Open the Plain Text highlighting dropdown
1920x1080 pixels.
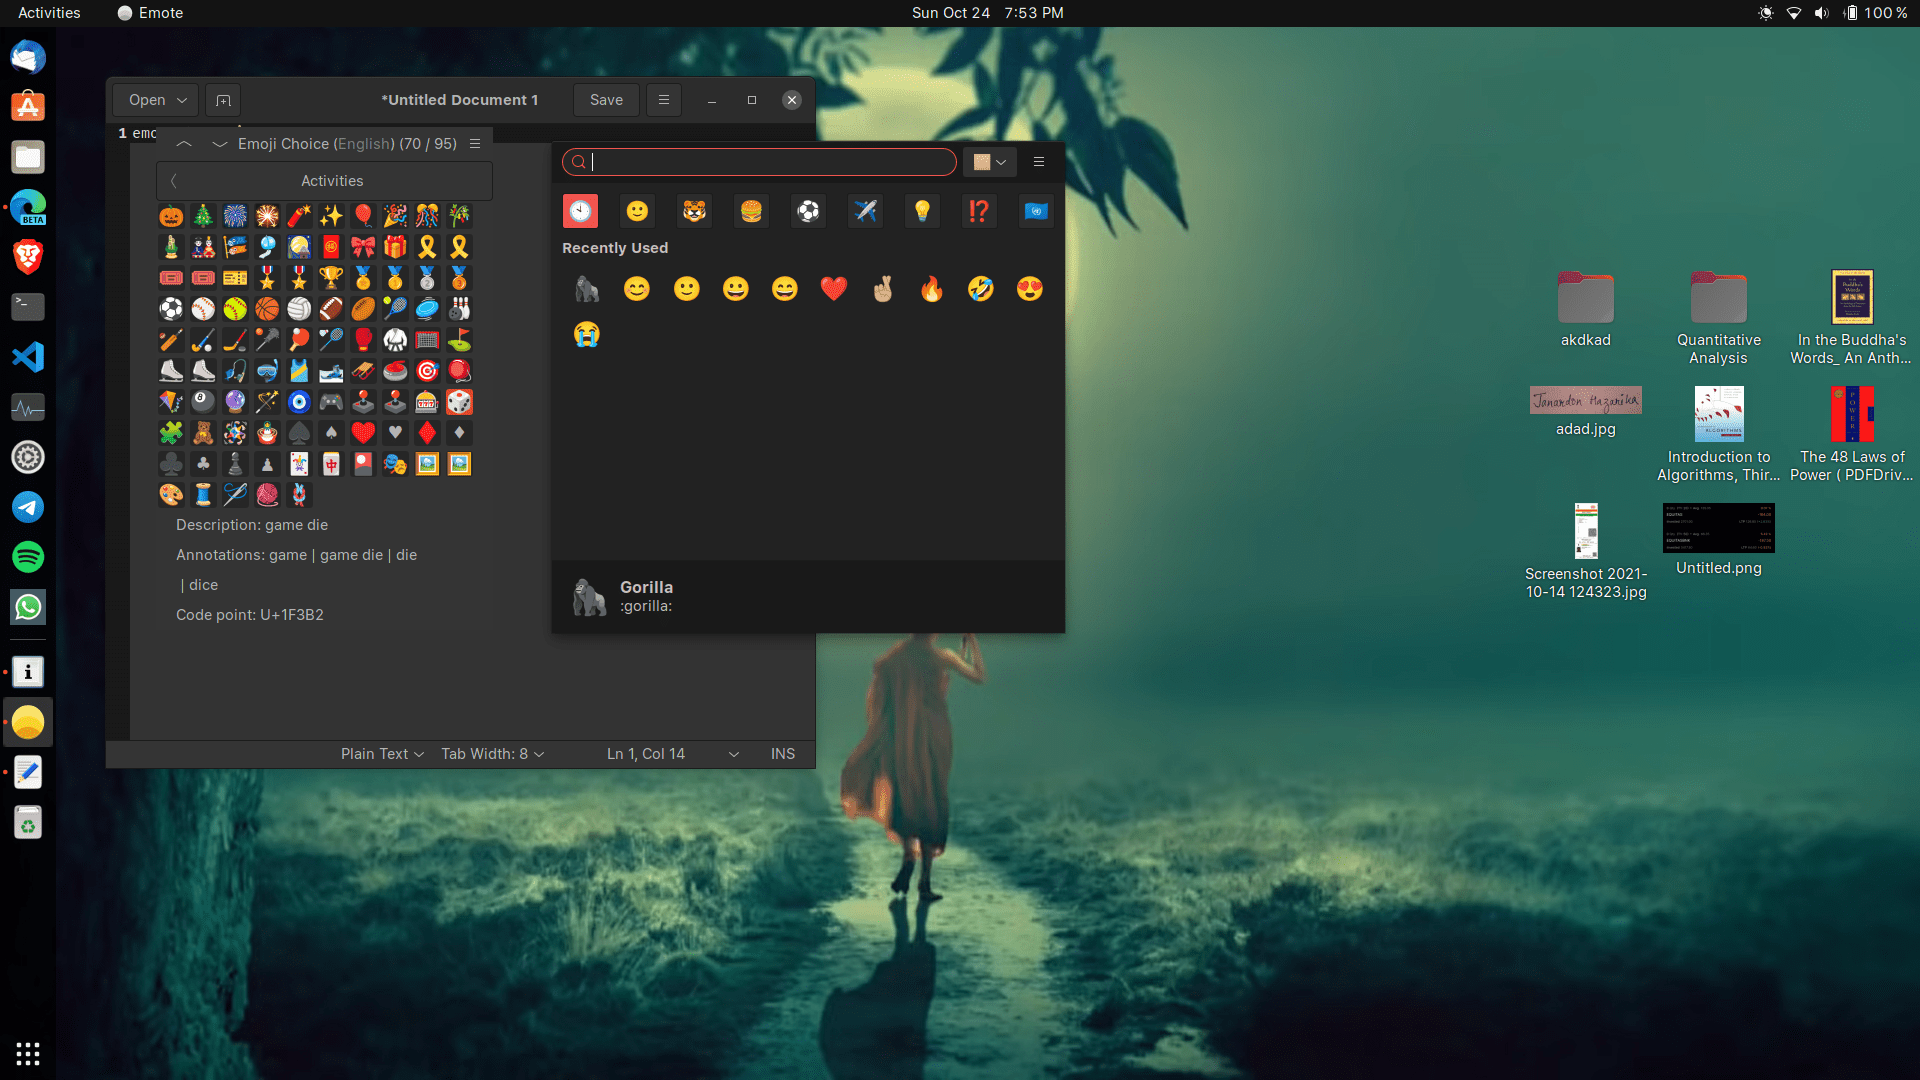[381, 753]
